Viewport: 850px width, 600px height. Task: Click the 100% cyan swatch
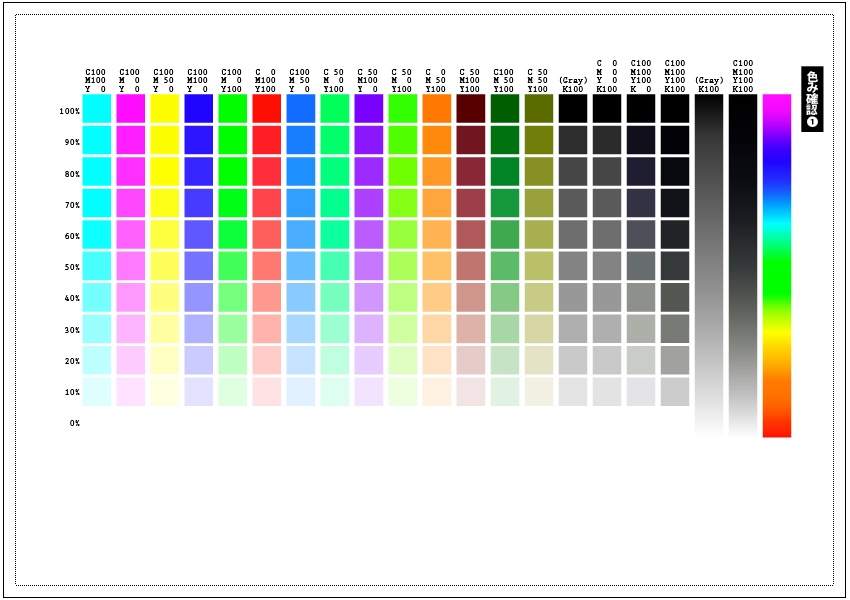point(96,108)
